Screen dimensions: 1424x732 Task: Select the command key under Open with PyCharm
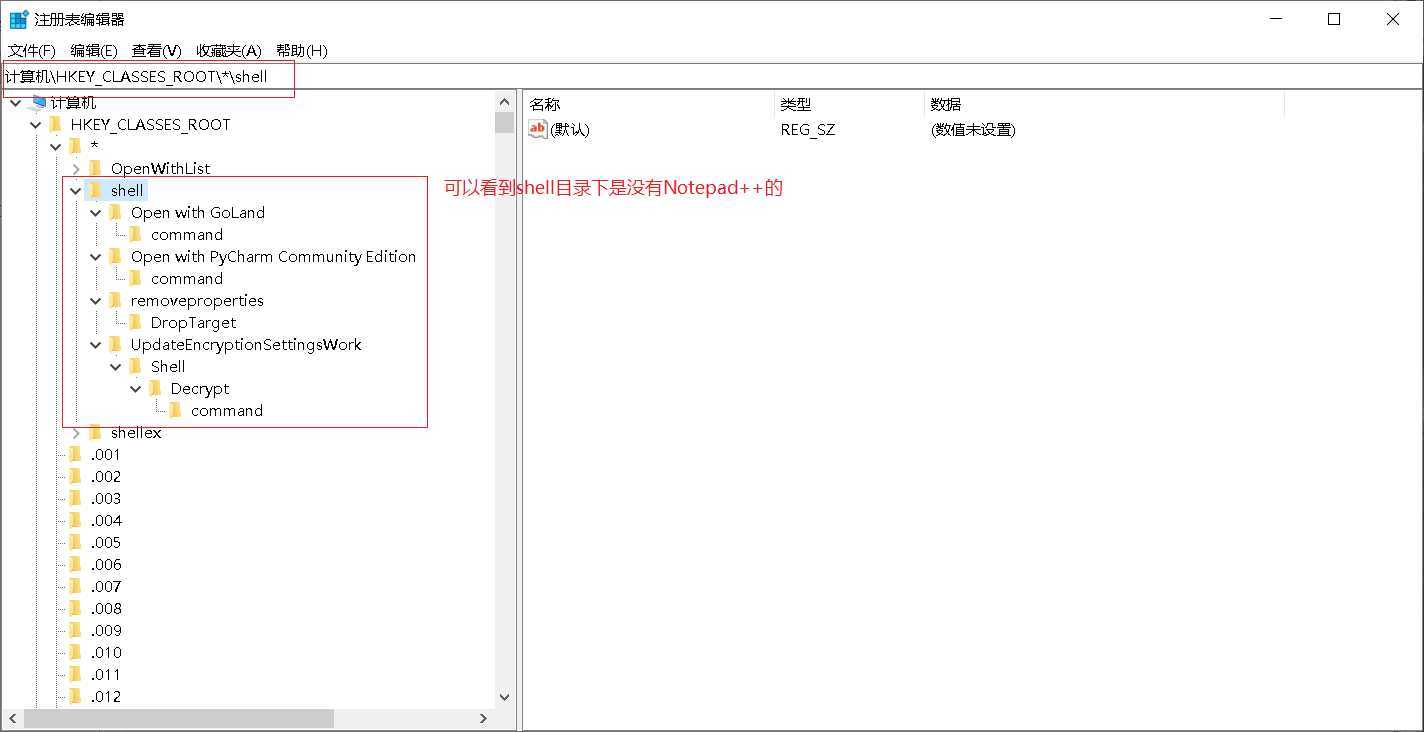(187, 278)
